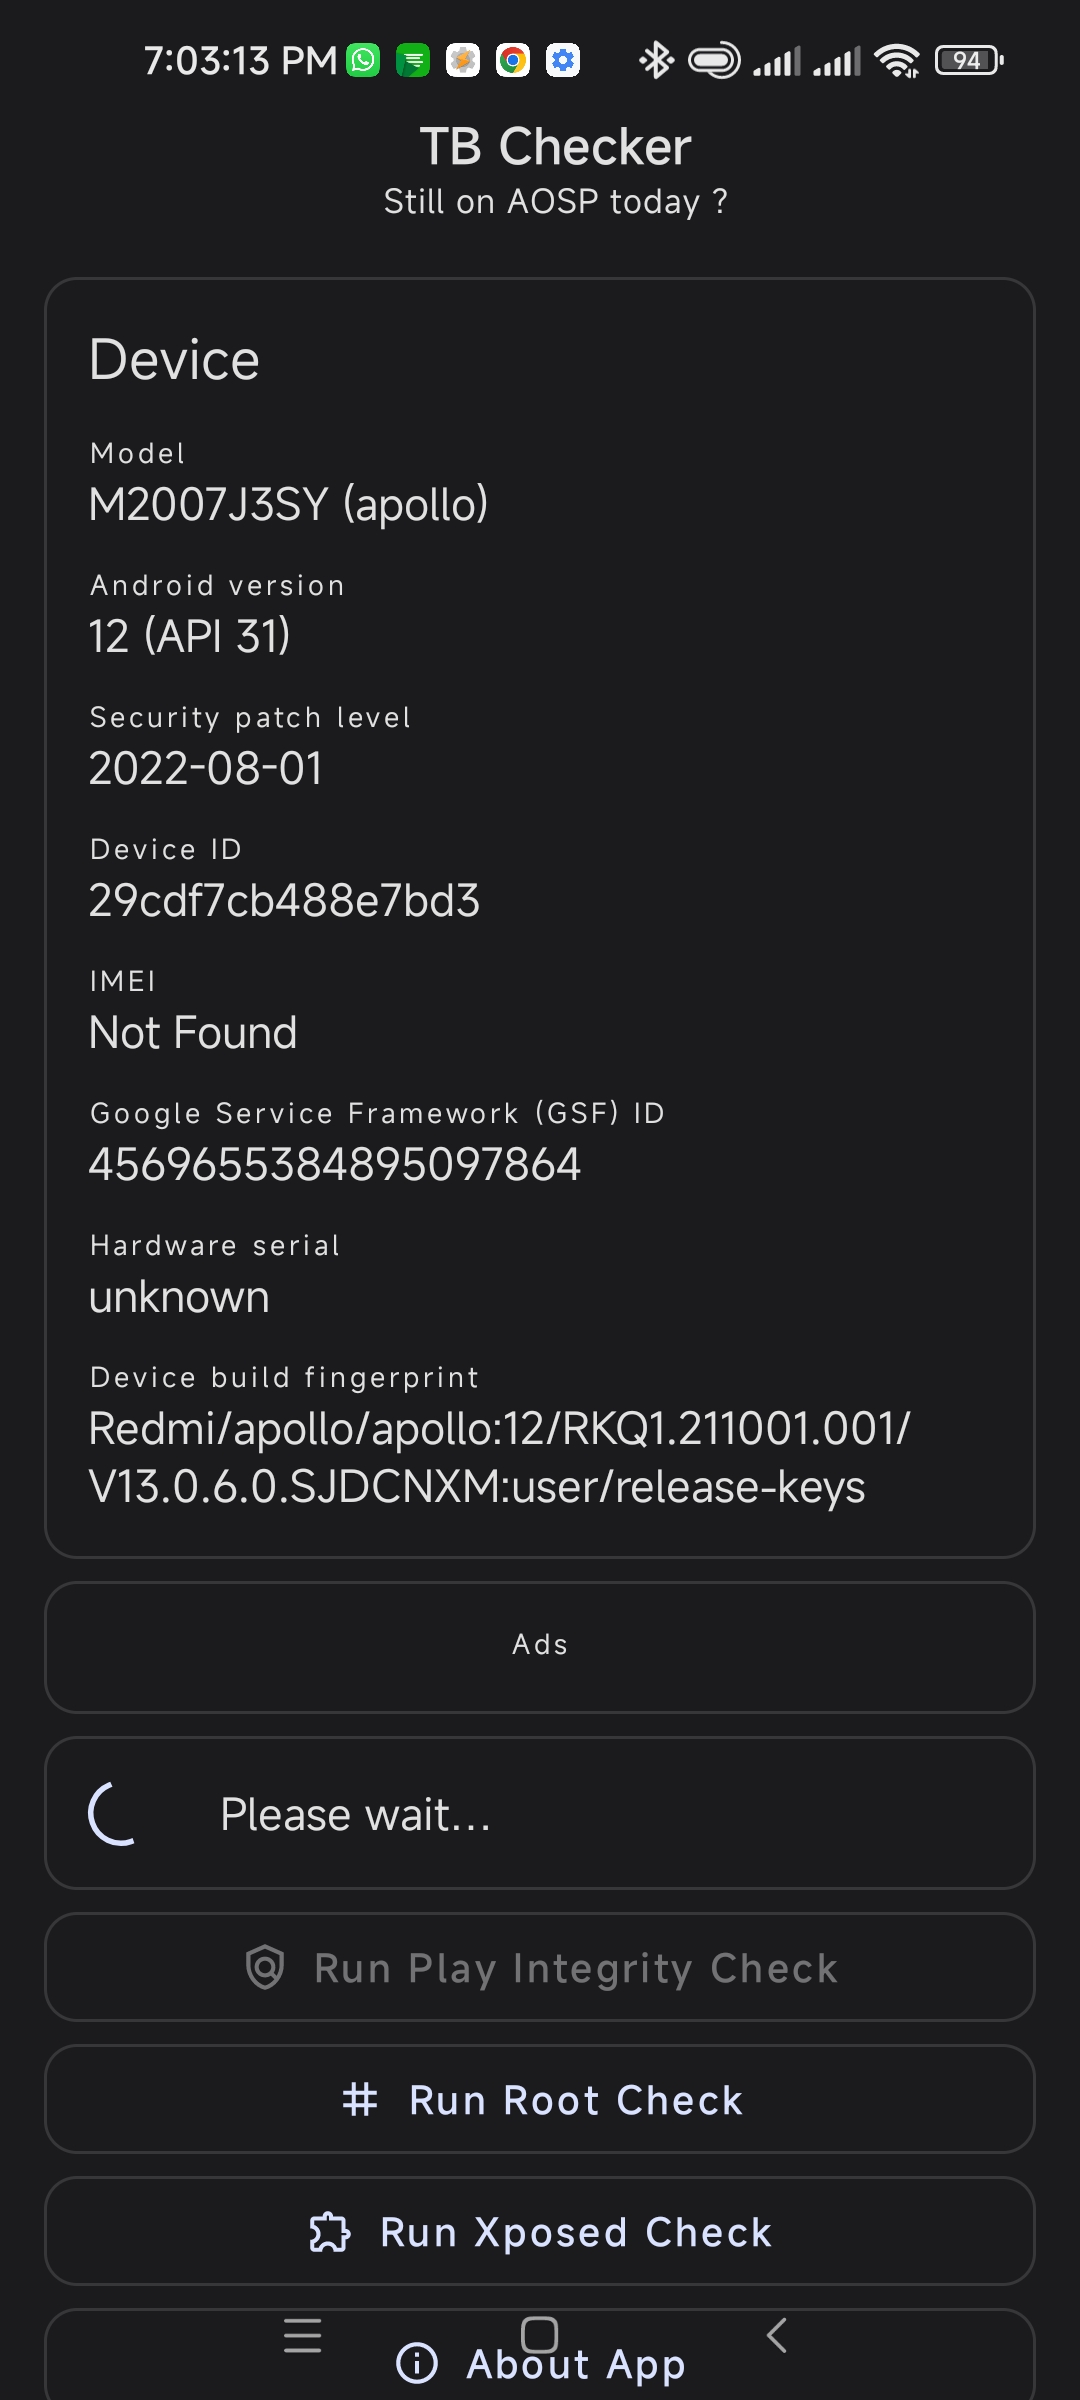
Task: Start the Run Root Check button
Action: tap(576, 2100)
